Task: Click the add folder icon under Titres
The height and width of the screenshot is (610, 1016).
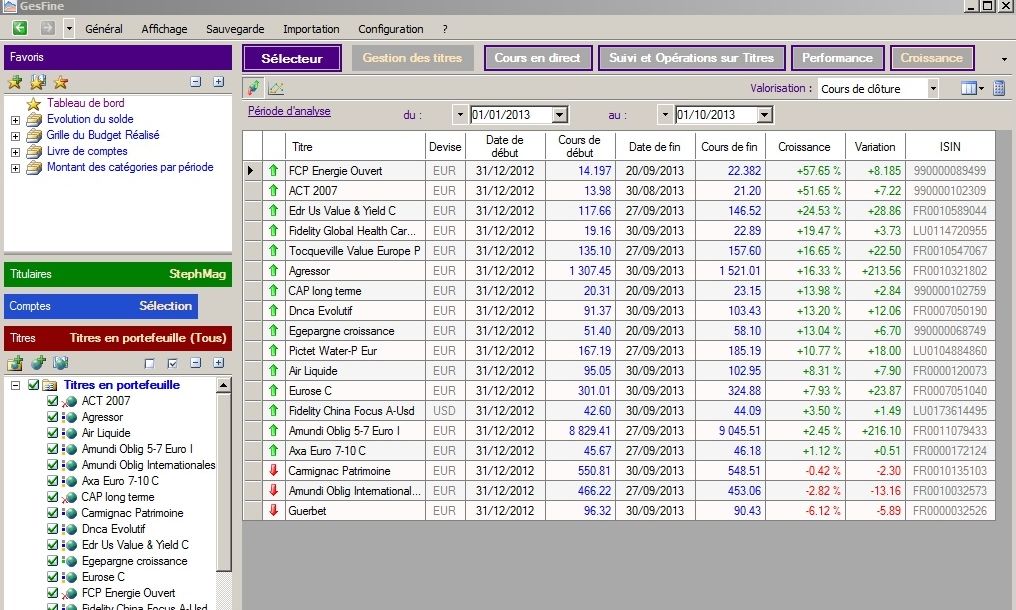Action: click(x=14, y=363)
